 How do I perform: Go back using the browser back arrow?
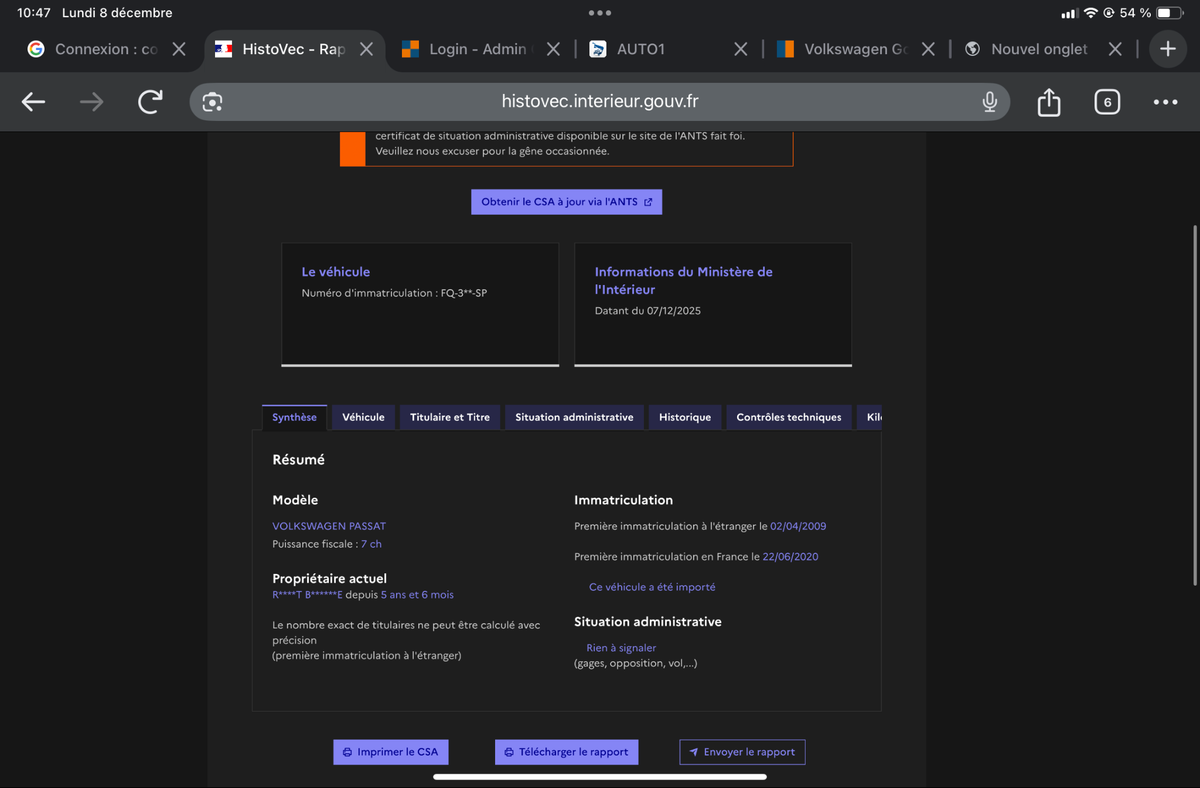pos(33,102)
